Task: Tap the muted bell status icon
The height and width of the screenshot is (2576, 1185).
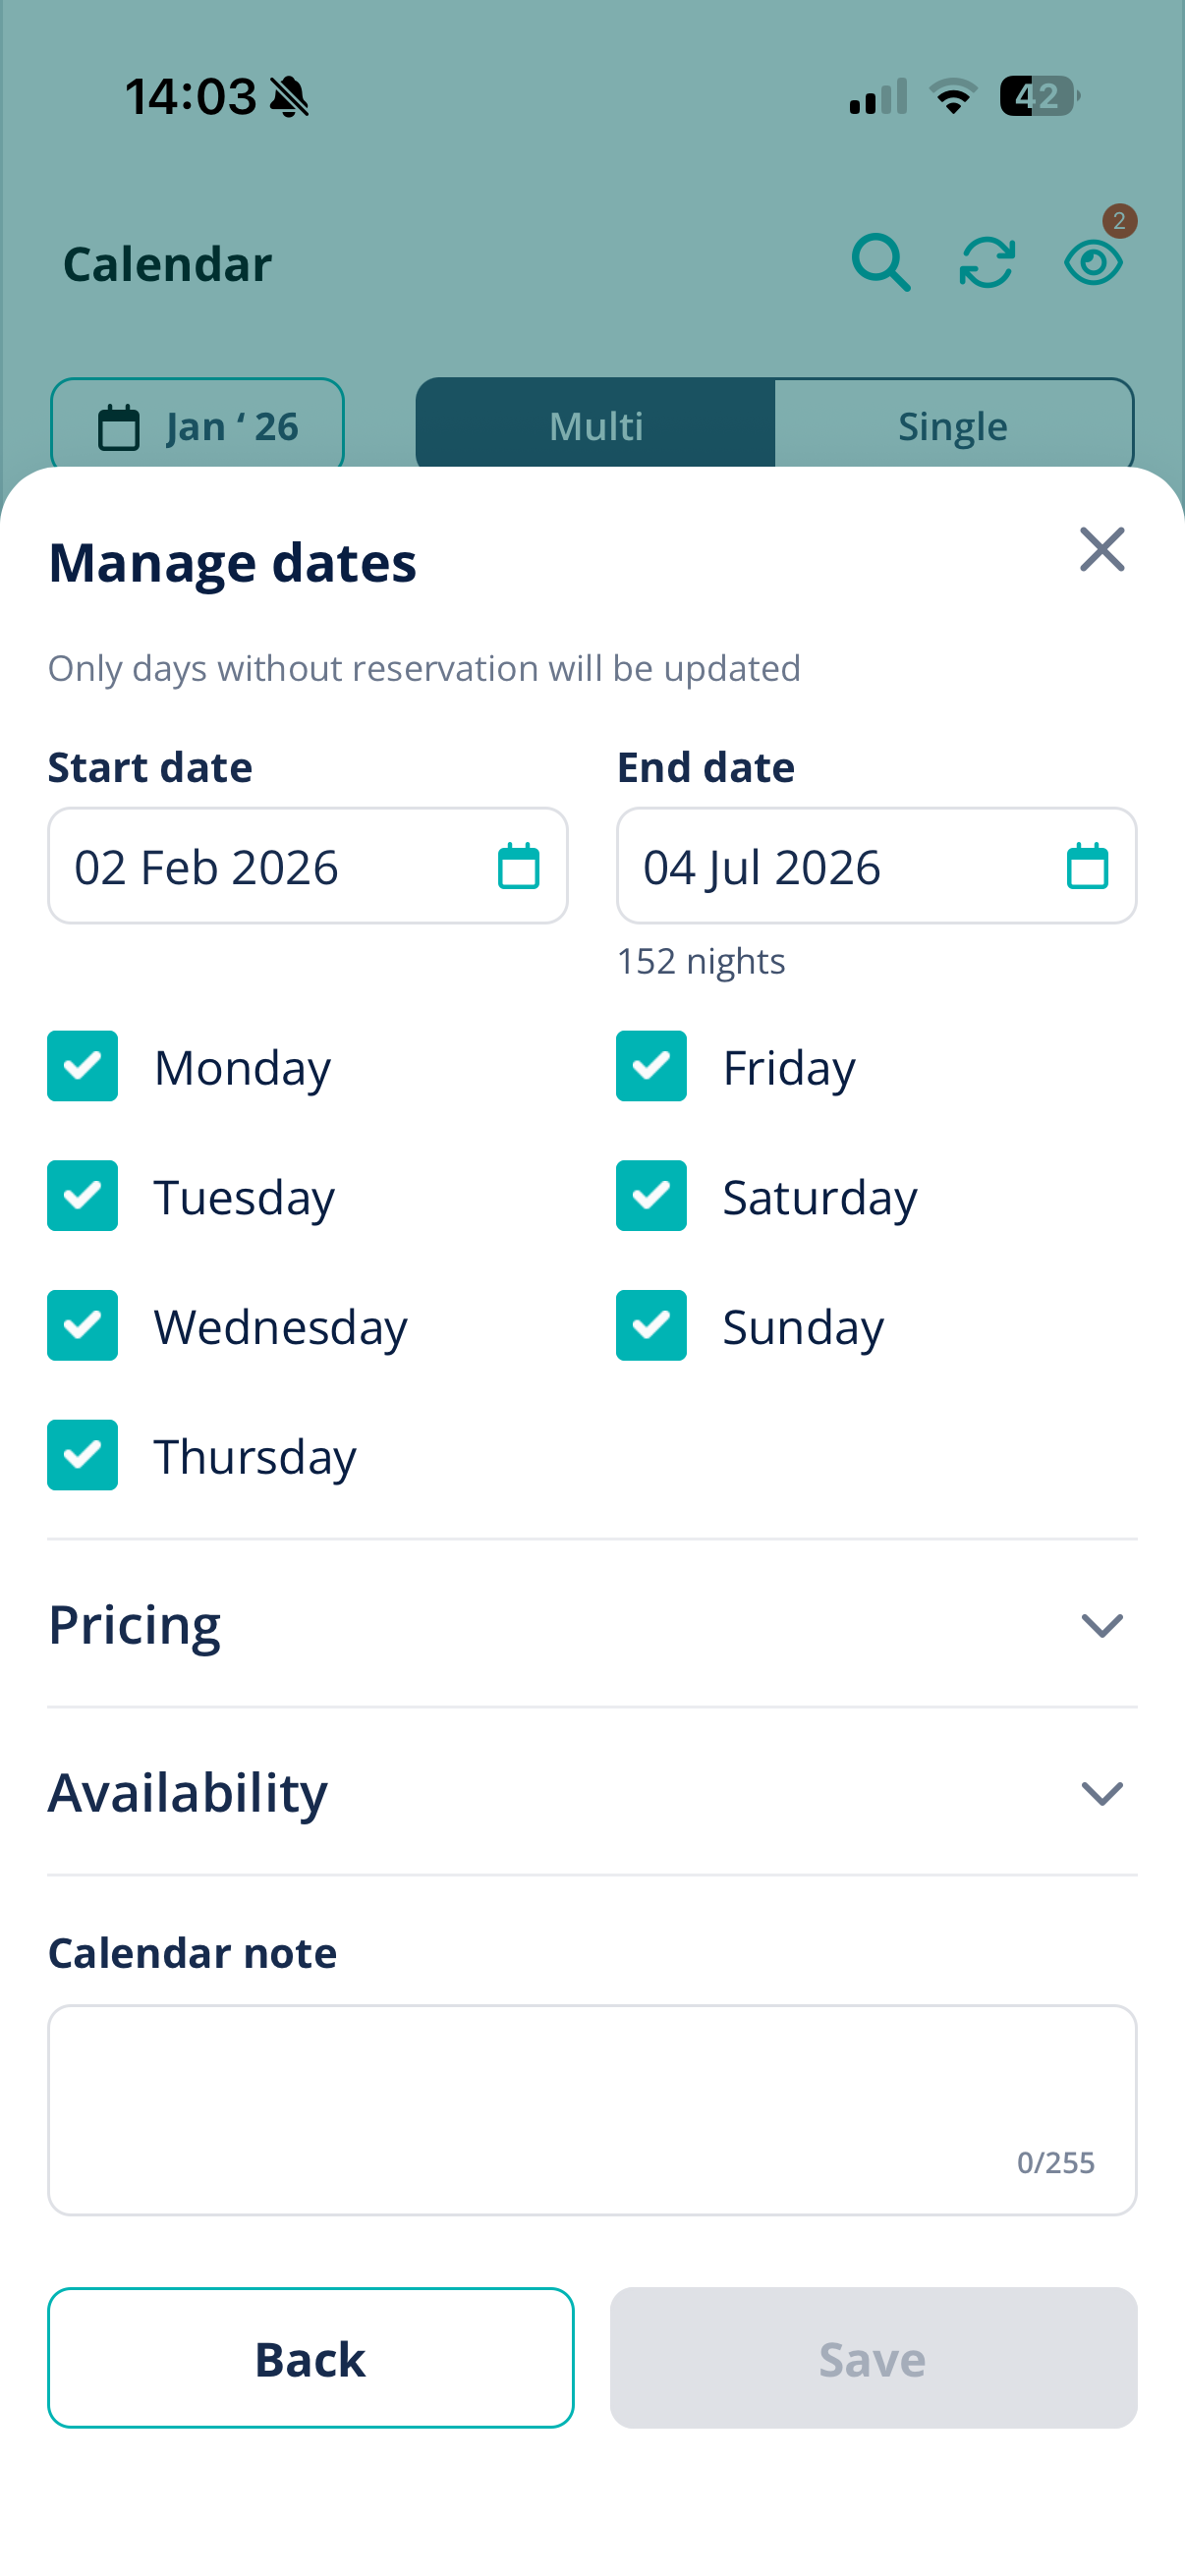Action: coord(290,97)
